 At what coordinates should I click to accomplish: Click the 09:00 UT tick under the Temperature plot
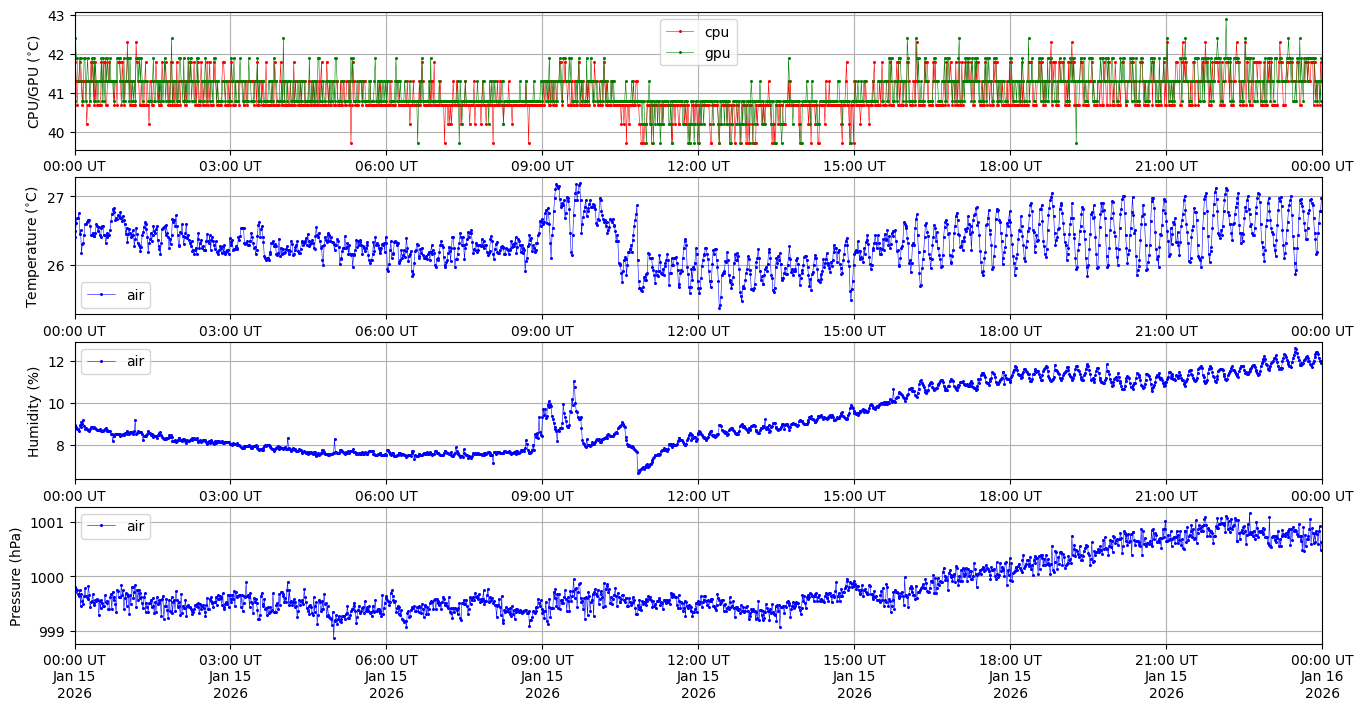click(542, 330)
